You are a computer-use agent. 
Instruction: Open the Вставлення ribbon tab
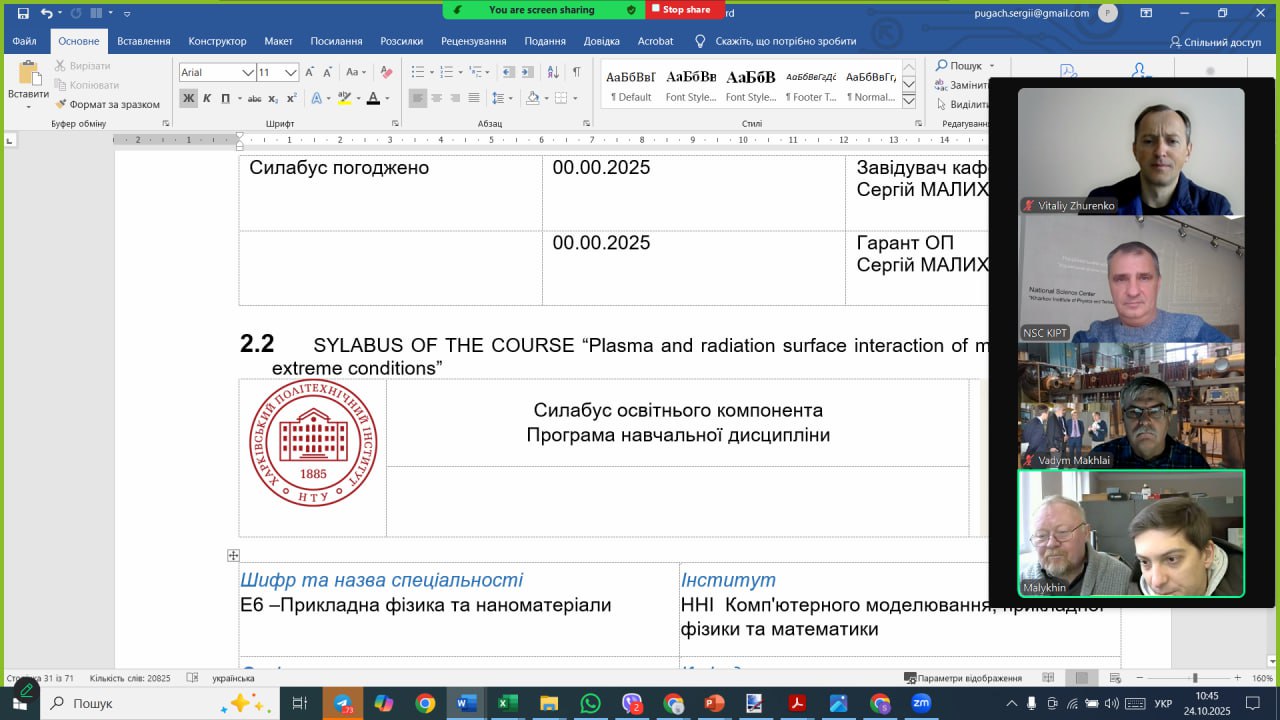(143, 41)
